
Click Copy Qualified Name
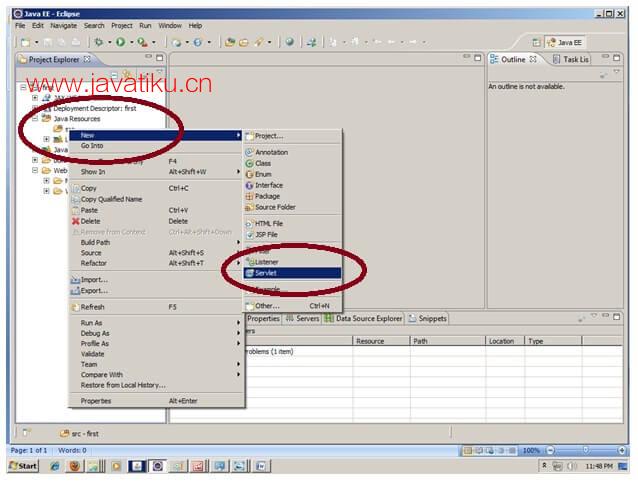pyautogui.click(x=156, y=199)
